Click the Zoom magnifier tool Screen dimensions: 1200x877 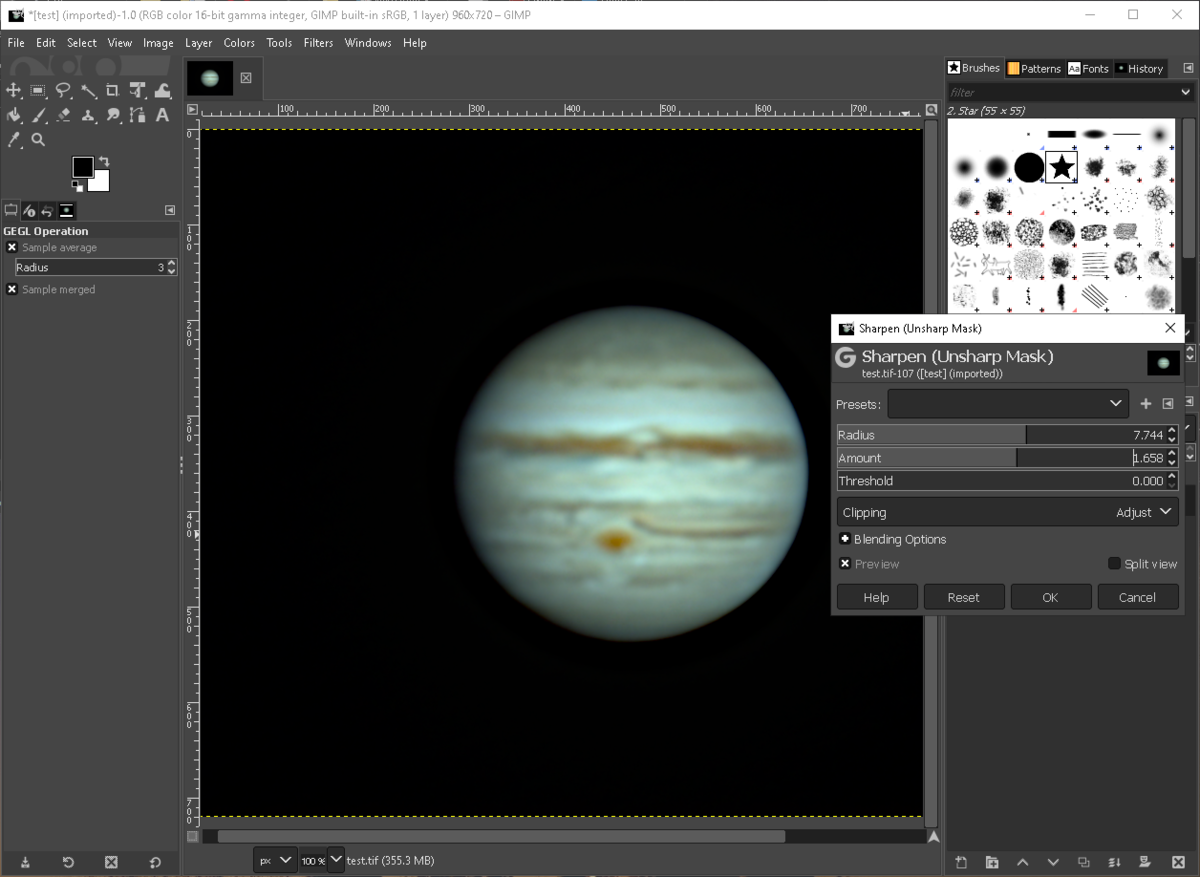pos(38,140)
